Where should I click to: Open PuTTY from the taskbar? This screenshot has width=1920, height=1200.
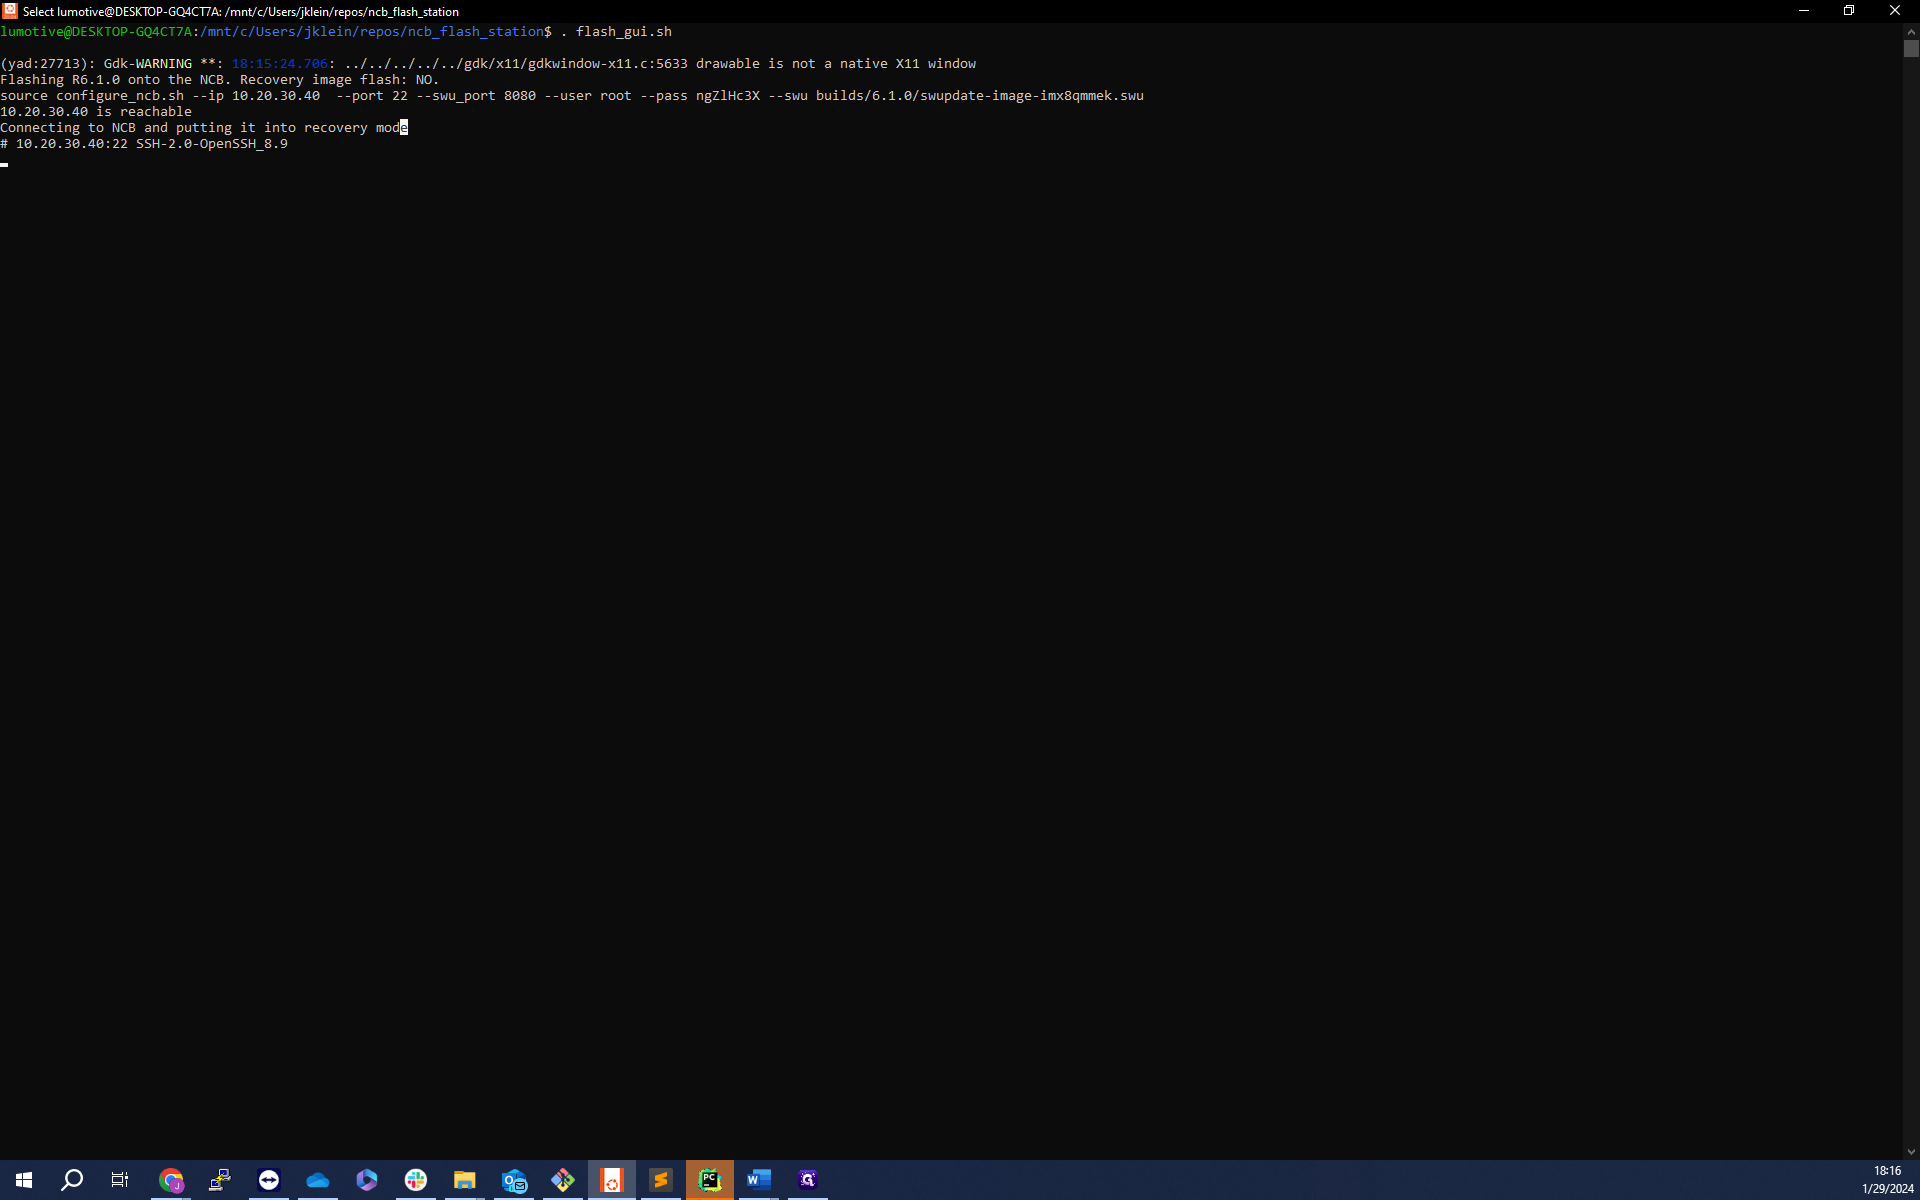click(x=220, y=1180)
